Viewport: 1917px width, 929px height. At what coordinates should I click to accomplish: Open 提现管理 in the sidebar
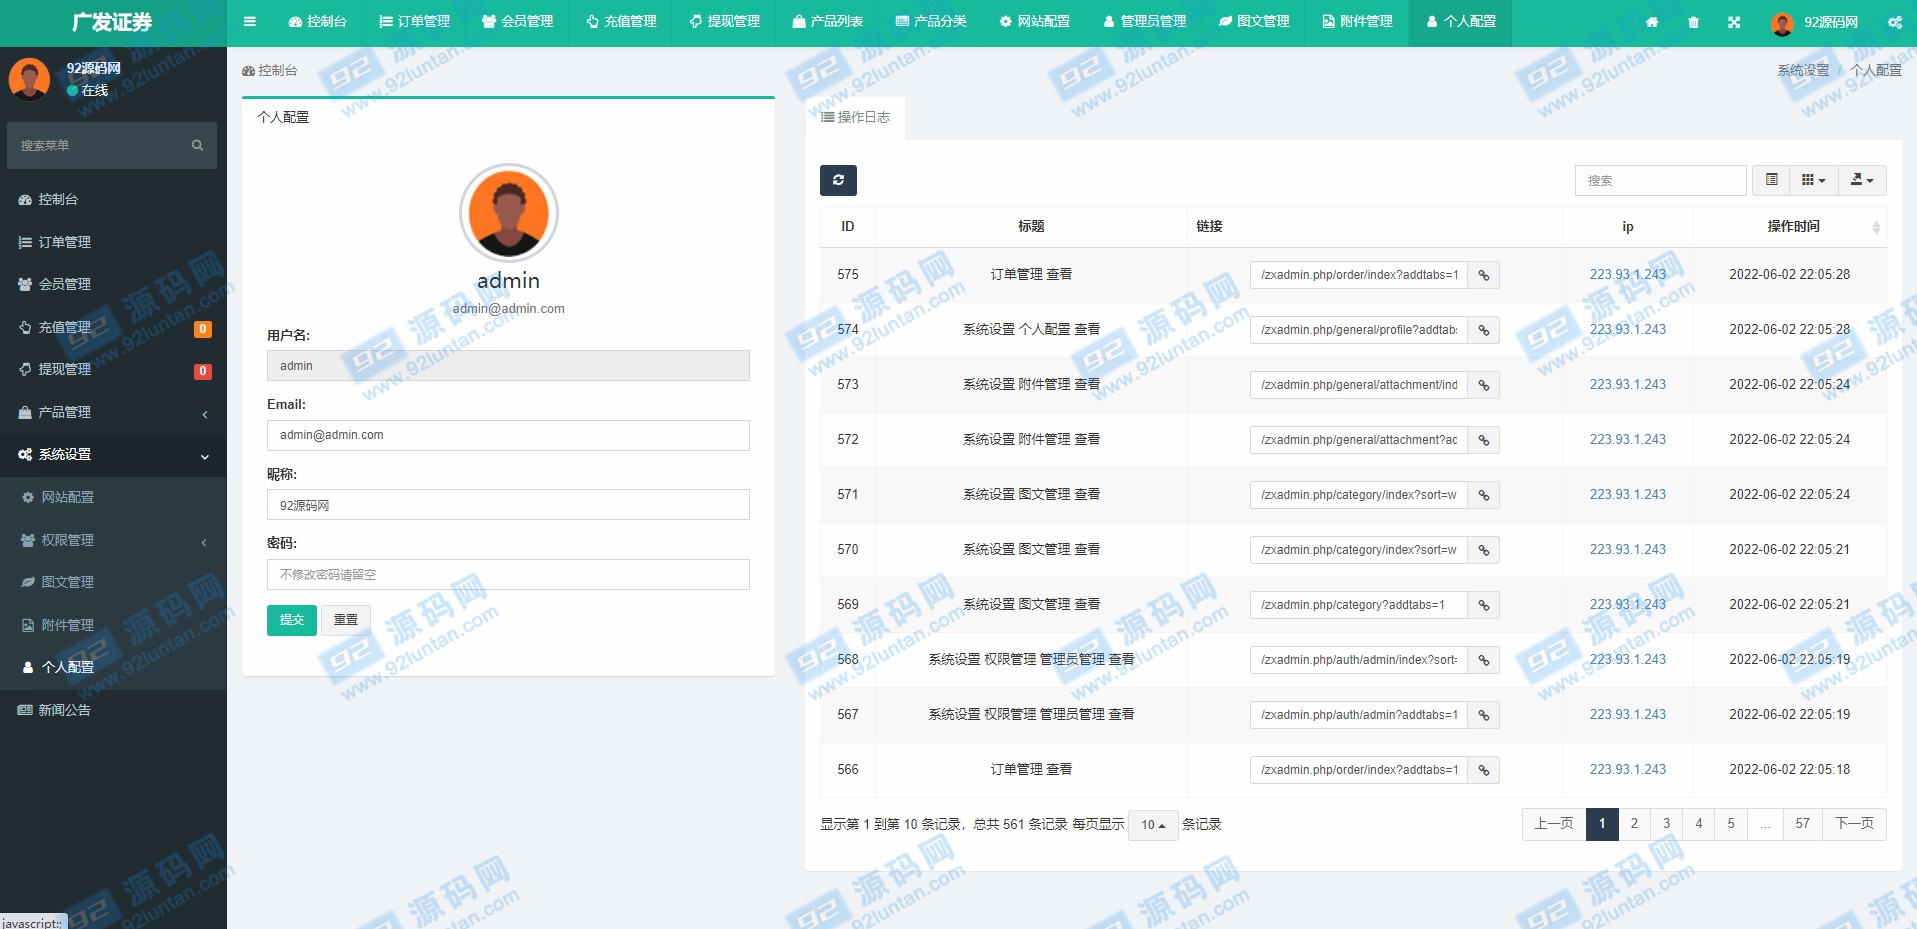point(113,369)
